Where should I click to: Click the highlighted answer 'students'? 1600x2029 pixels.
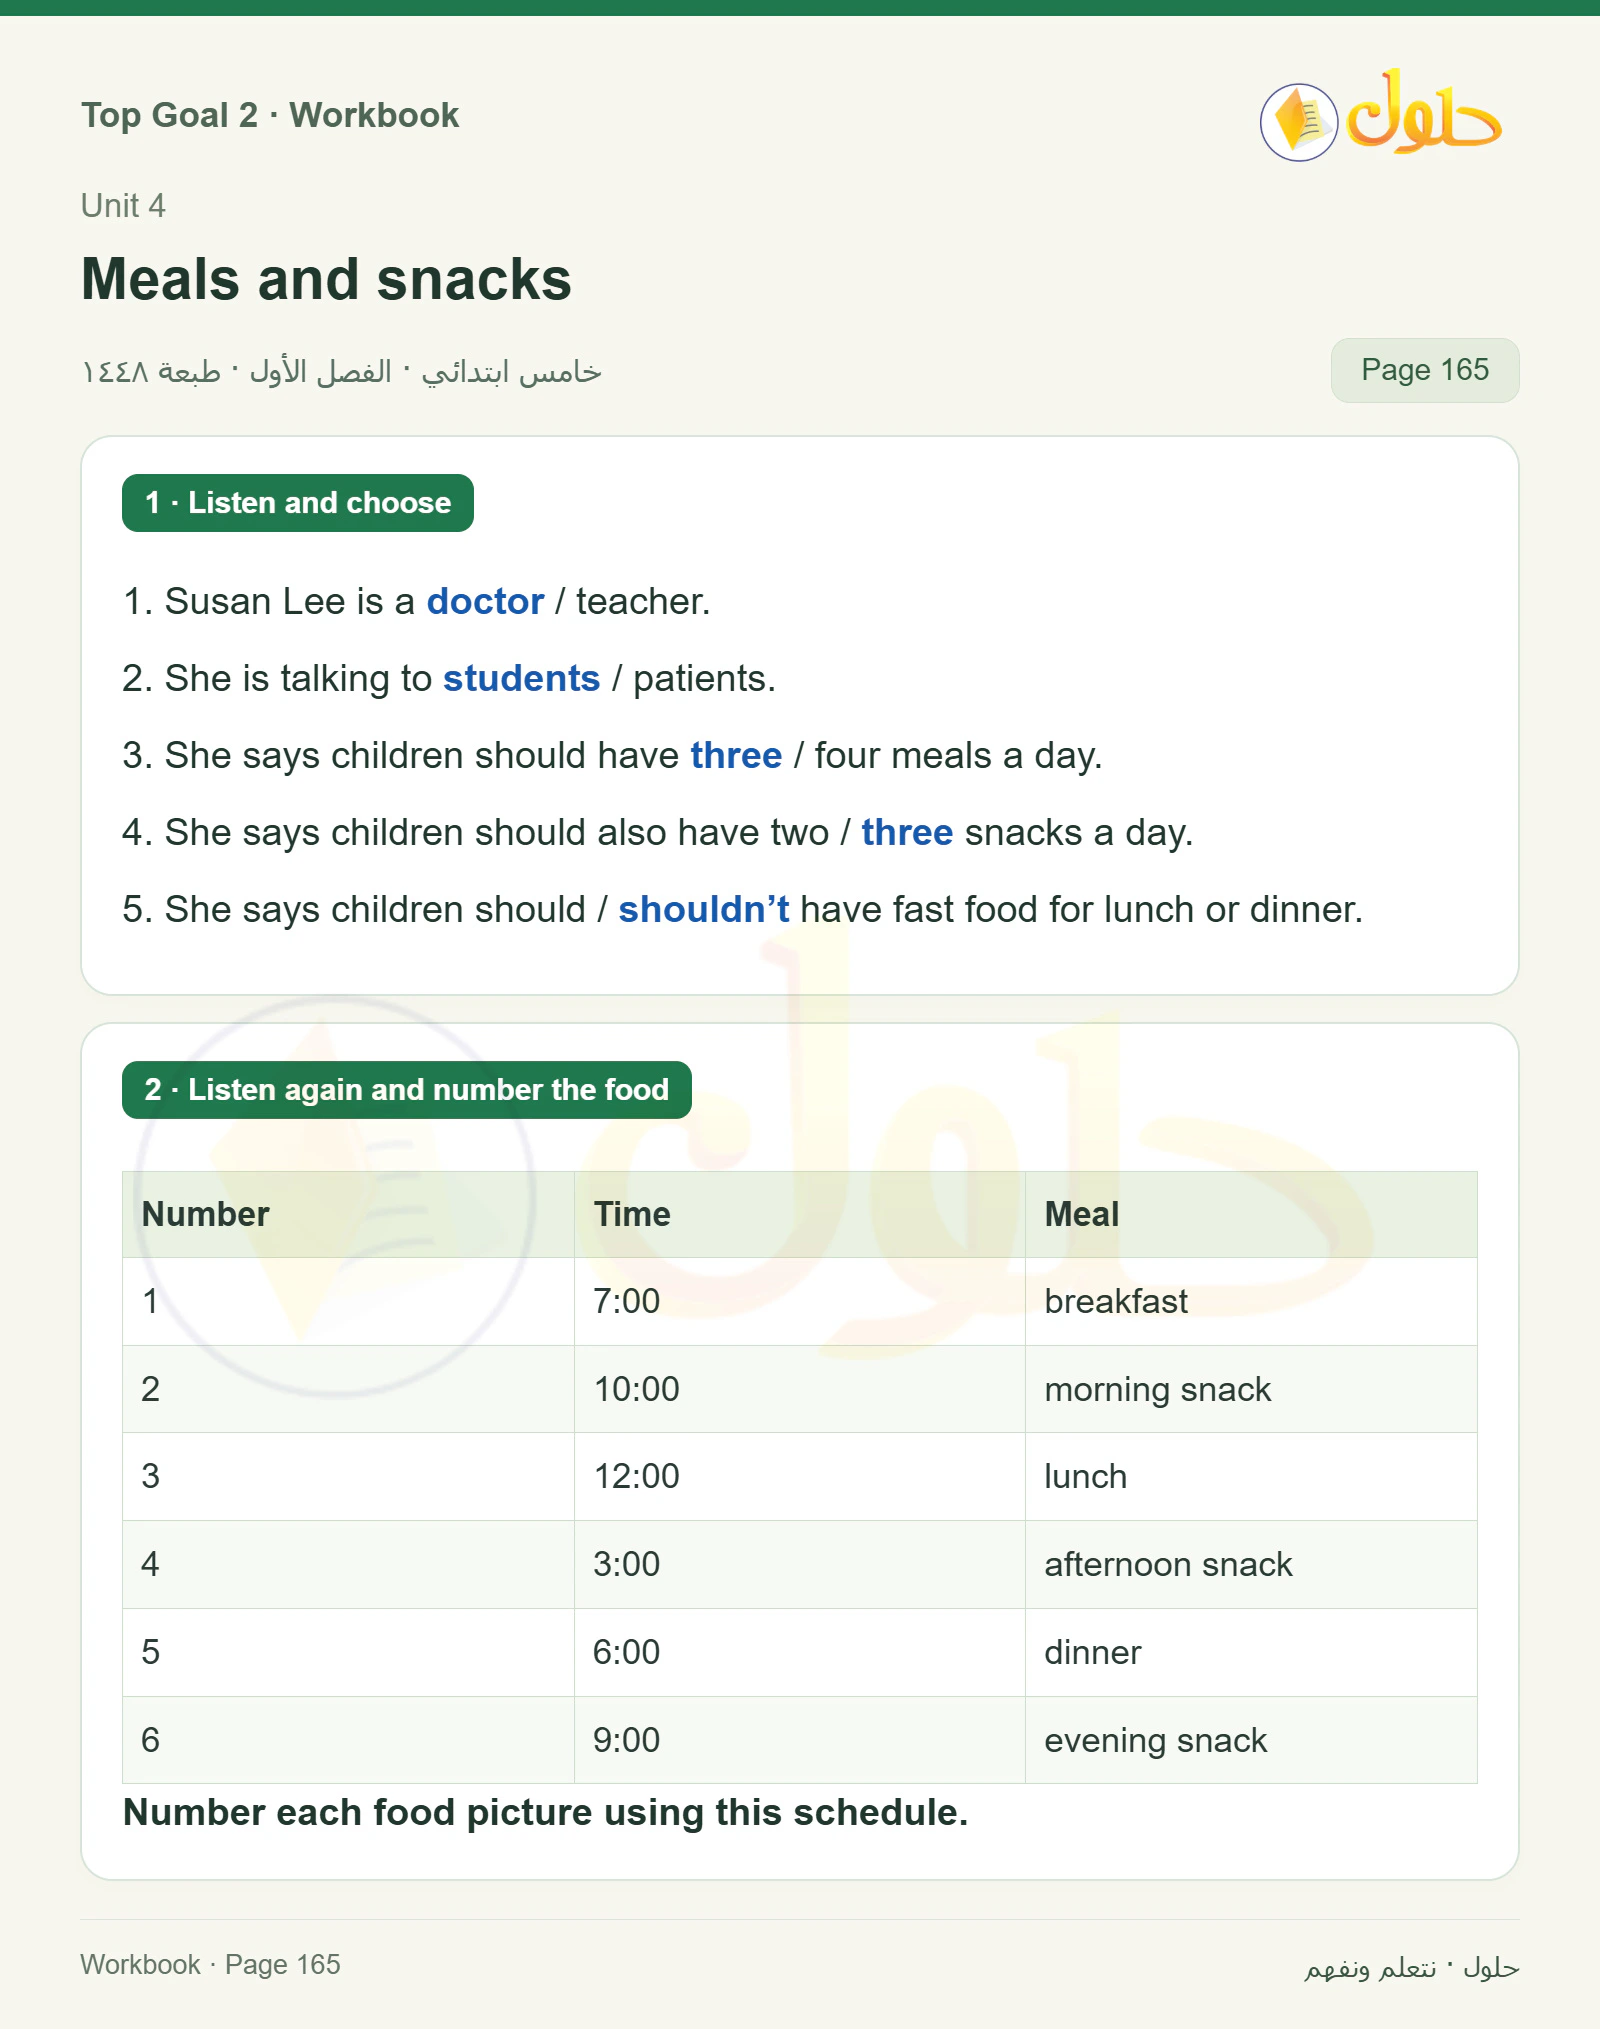point(521,678)
